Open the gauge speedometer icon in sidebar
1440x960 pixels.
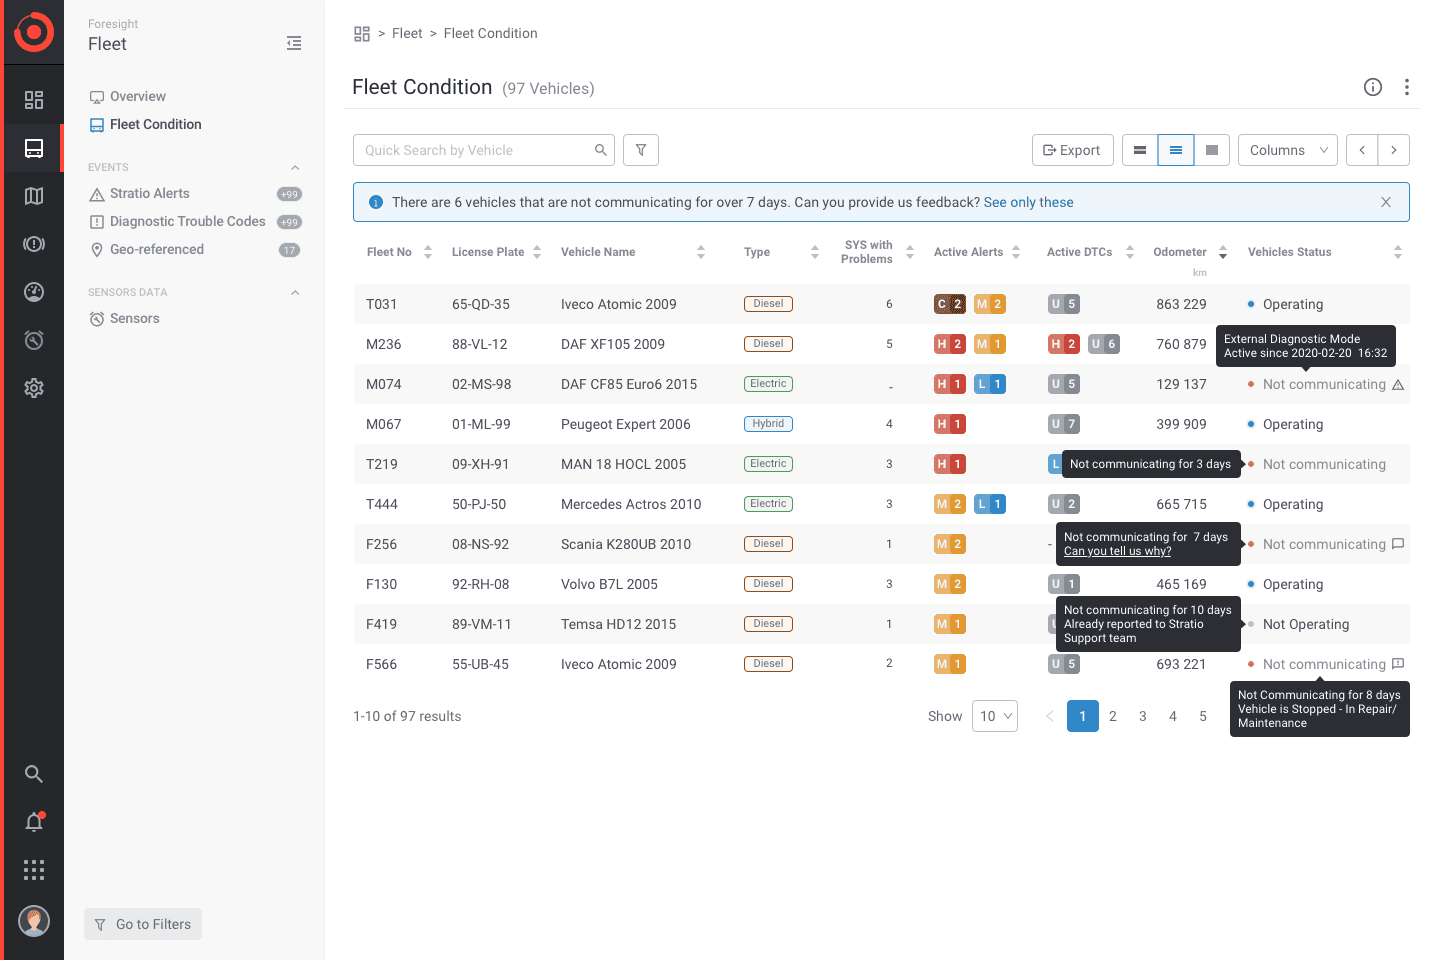(34, 292)
